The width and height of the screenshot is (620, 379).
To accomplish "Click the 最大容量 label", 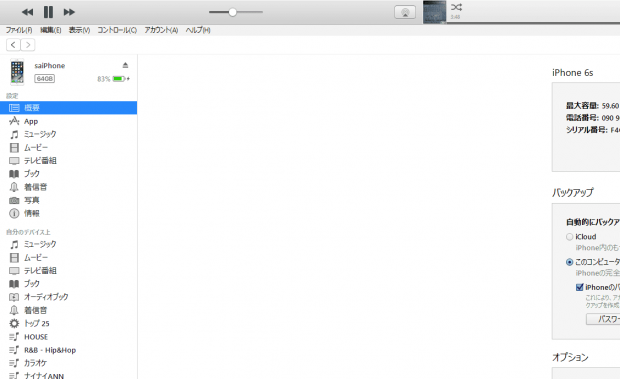I will [x=582, y=106].
